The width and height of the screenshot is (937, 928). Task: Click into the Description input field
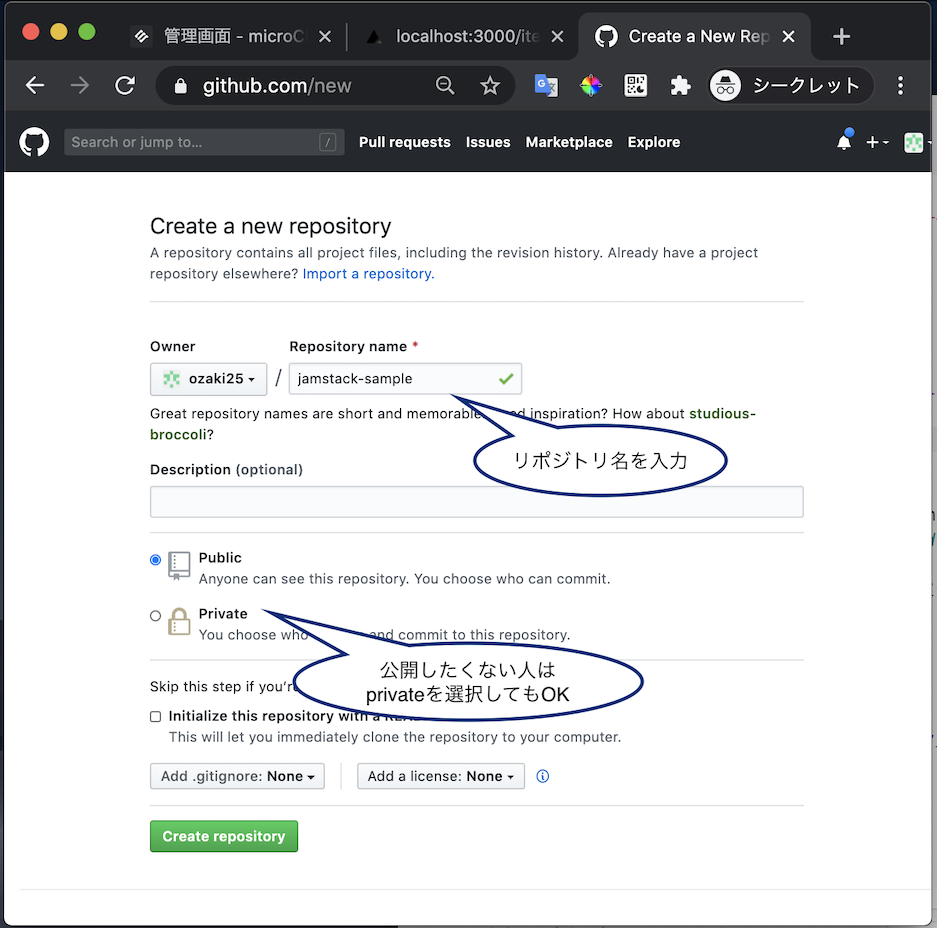476,501
